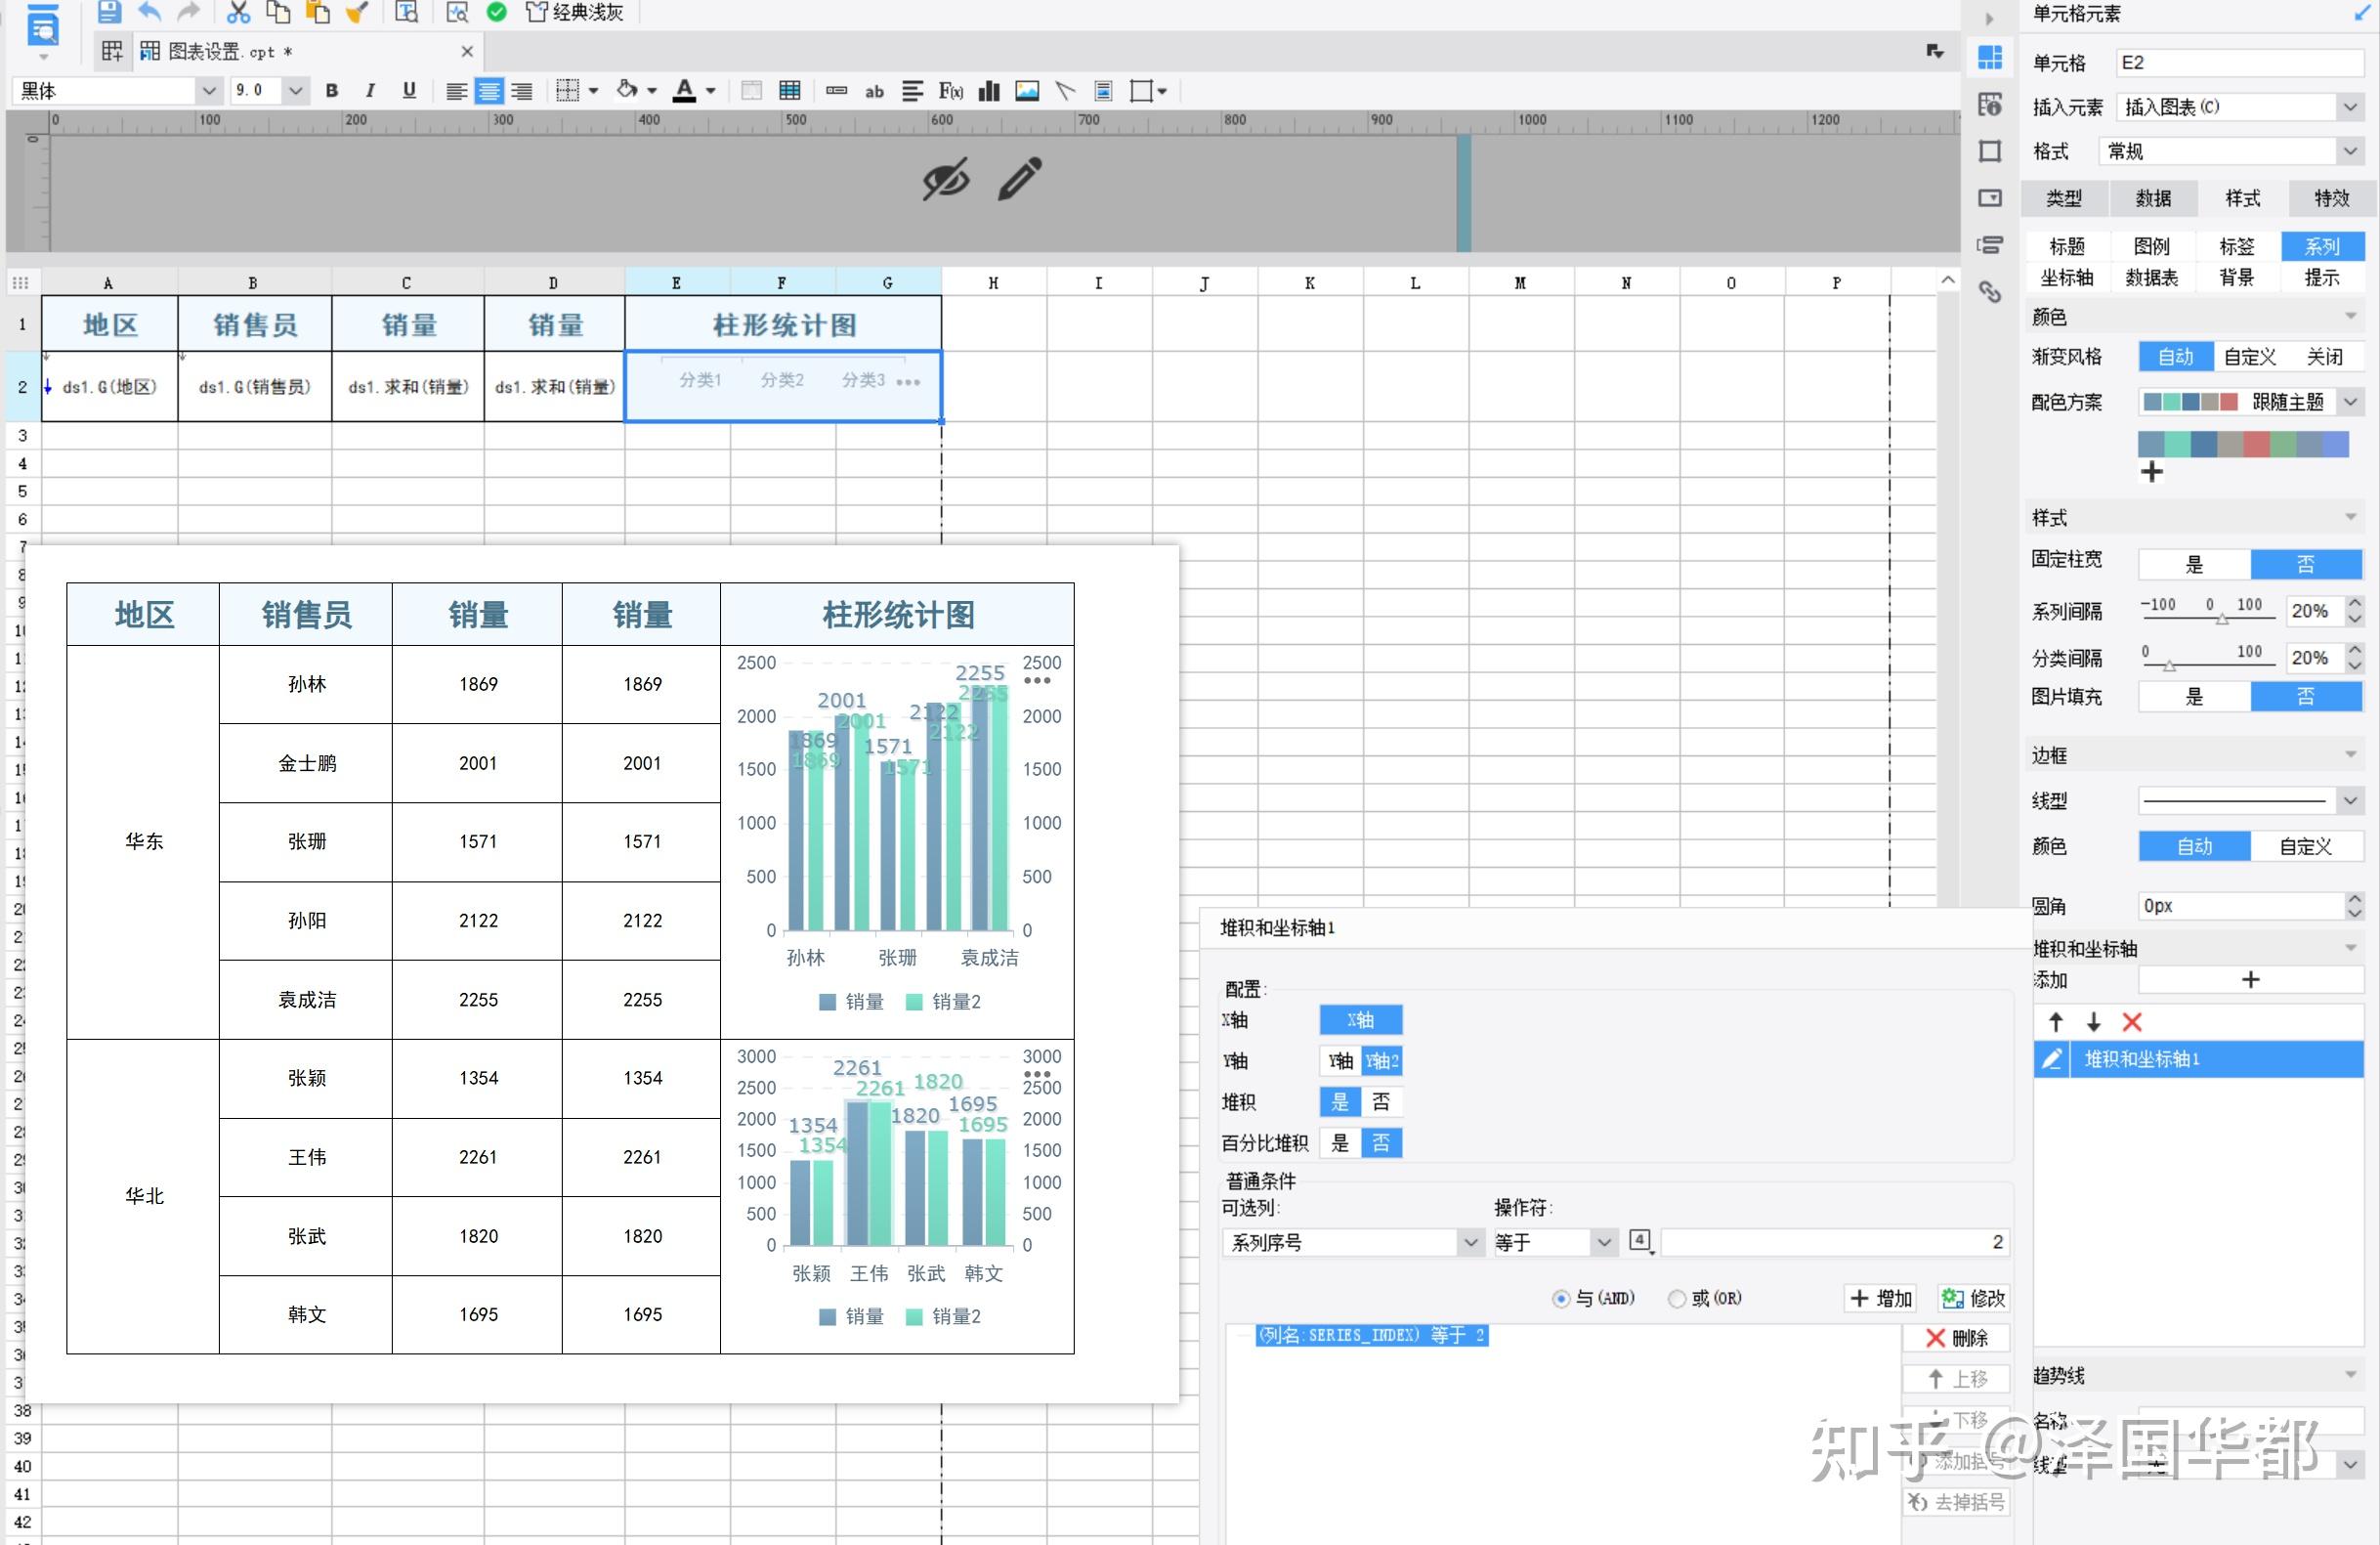Open the cell validation check icon

pyautogui.click(x=497, y=13)
